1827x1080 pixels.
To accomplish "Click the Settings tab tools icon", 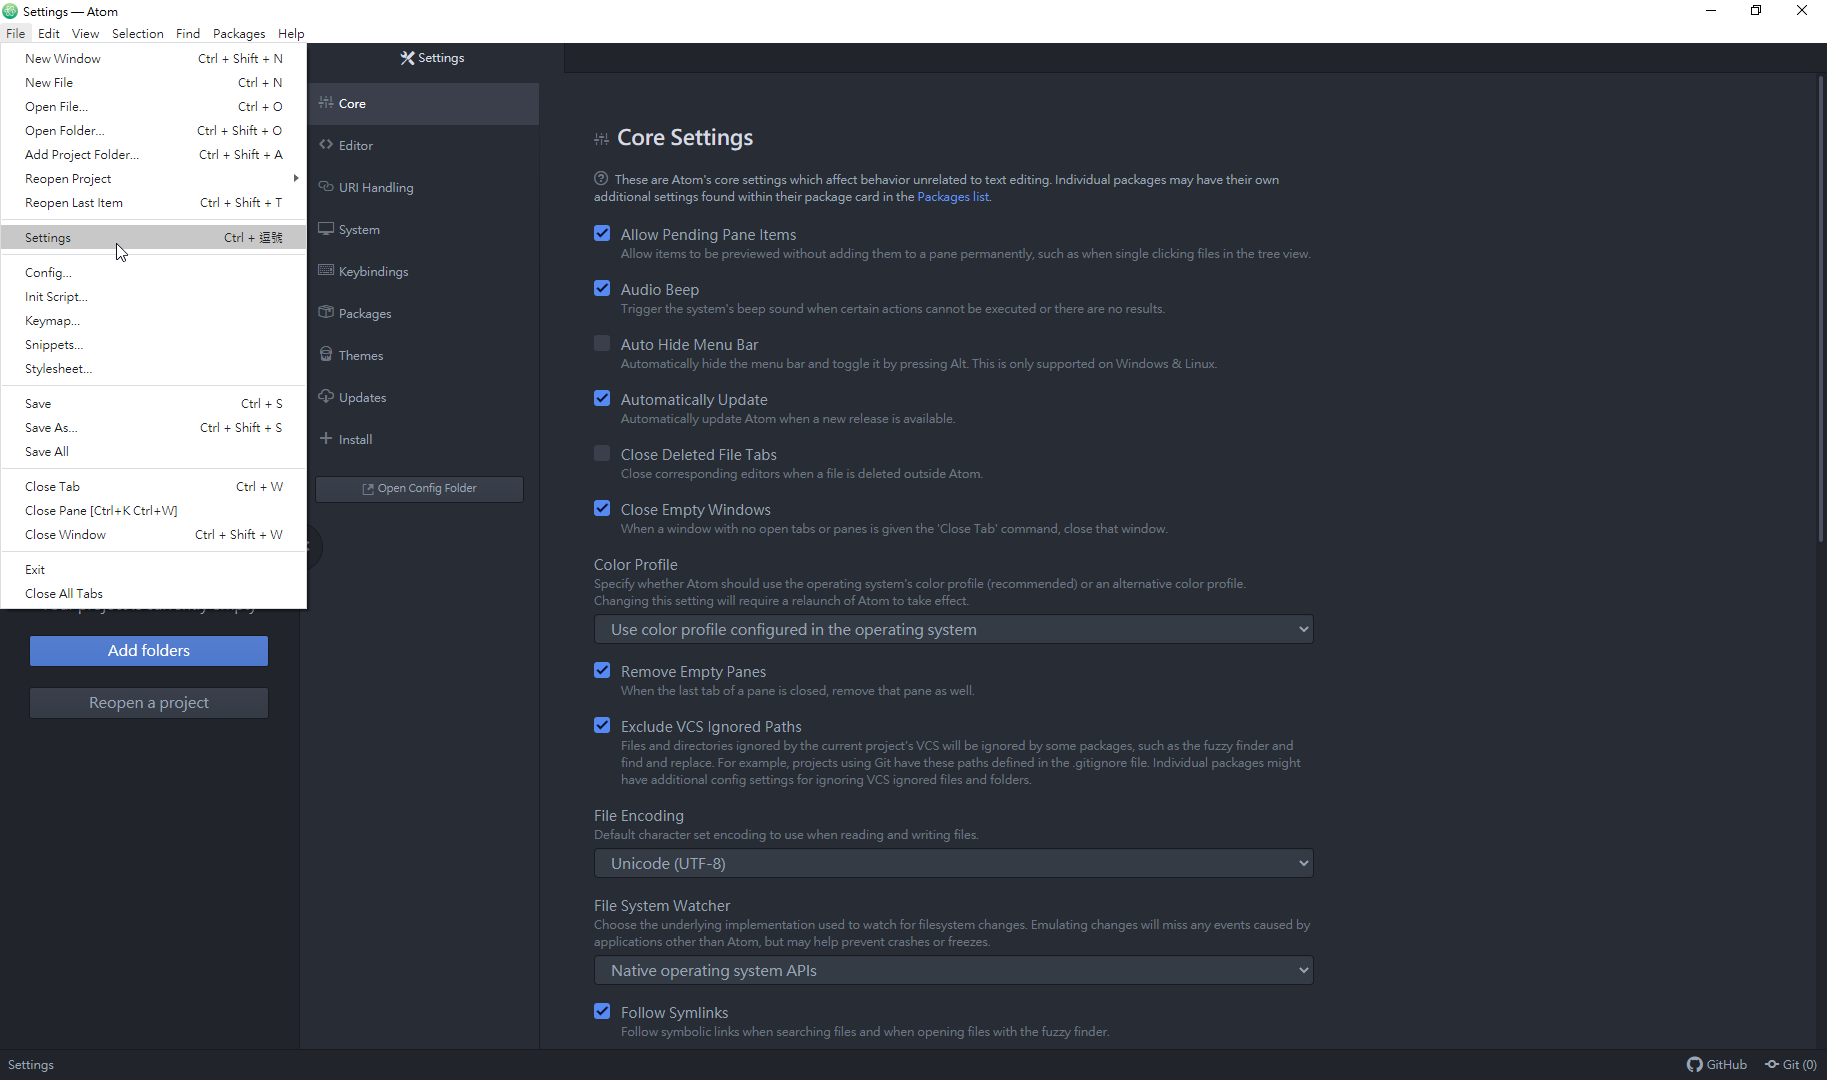I will (407, 58).
